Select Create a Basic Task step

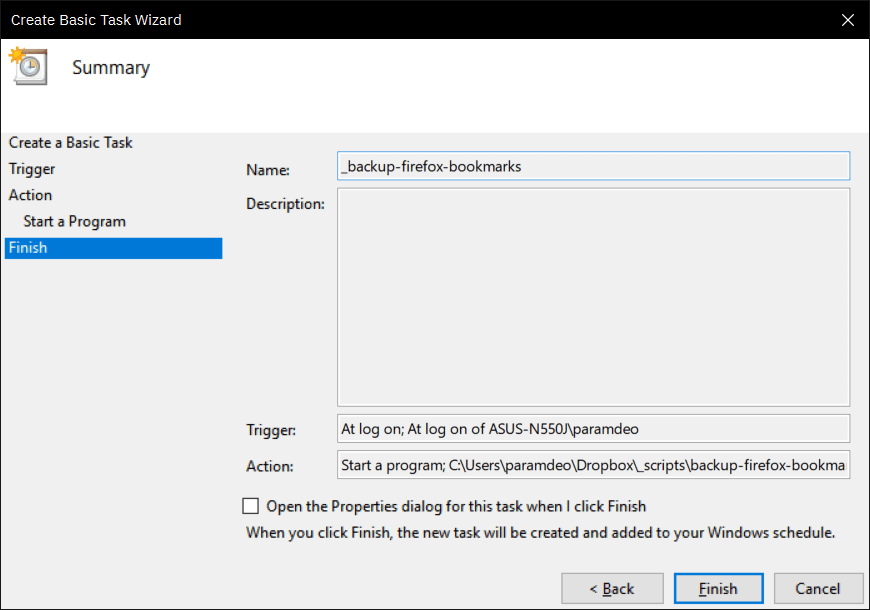(x=70, y=143)
